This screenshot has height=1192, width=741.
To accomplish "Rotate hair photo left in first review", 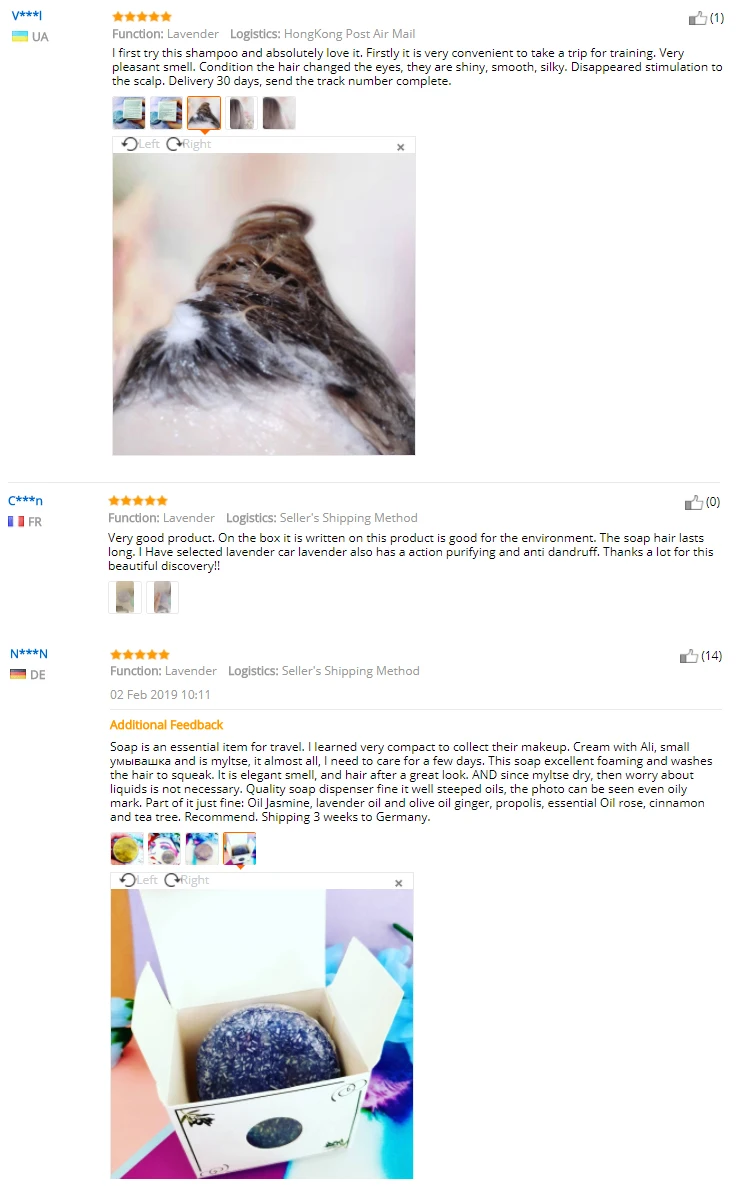I will (x=141, y=144).
